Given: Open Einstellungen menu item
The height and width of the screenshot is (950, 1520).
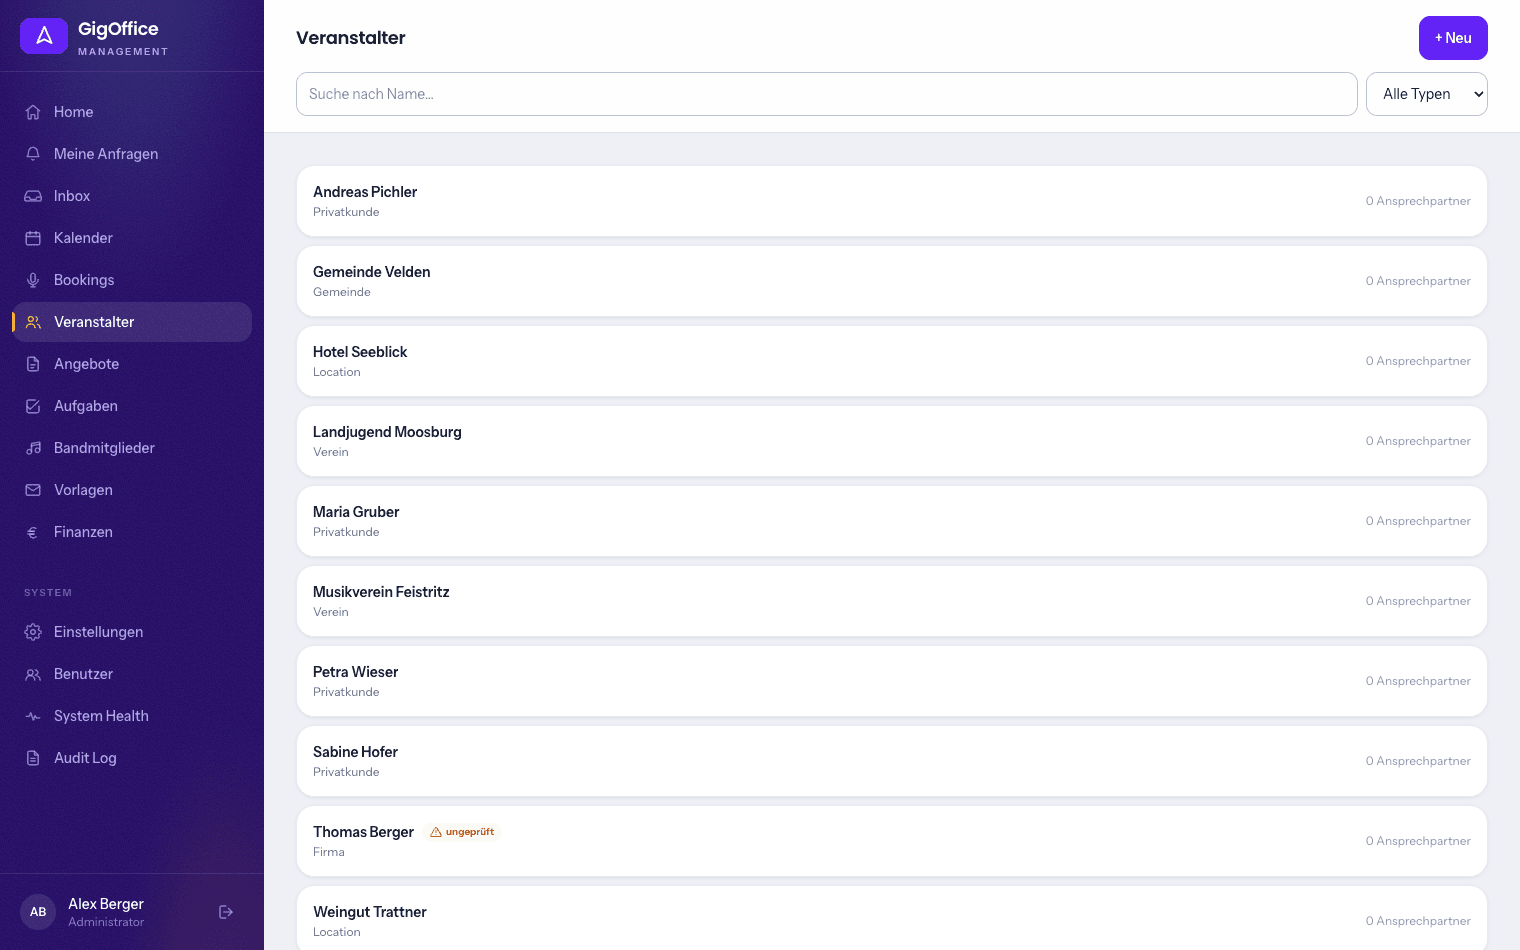Looking at the screenshot, I should pos(132,632).
